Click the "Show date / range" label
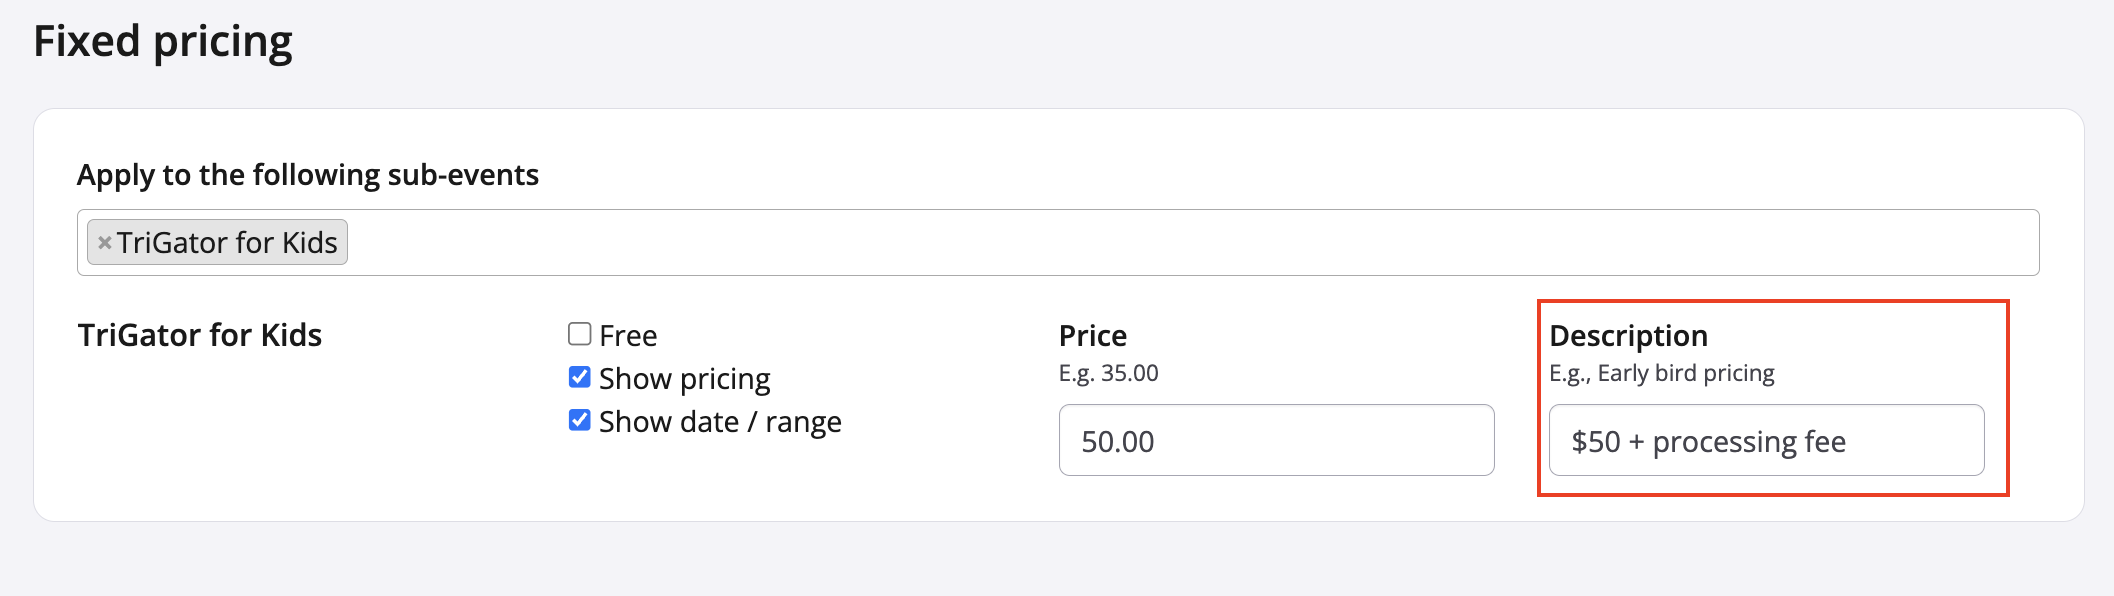This screenshot has width=2114, height=596. (x=720, y=422)
